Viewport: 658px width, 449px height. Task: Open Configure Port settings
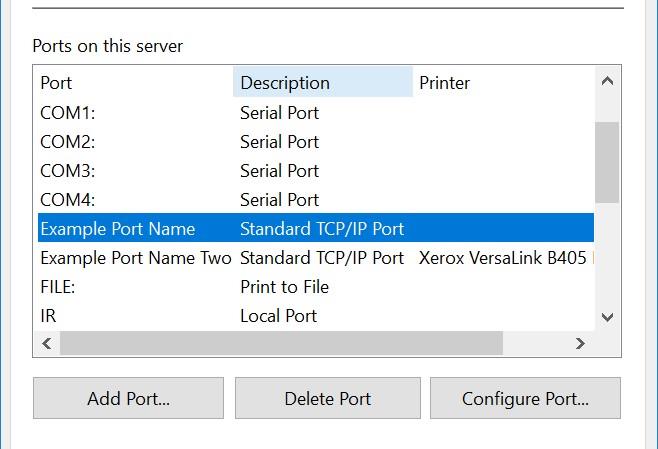tap(525, 398)
